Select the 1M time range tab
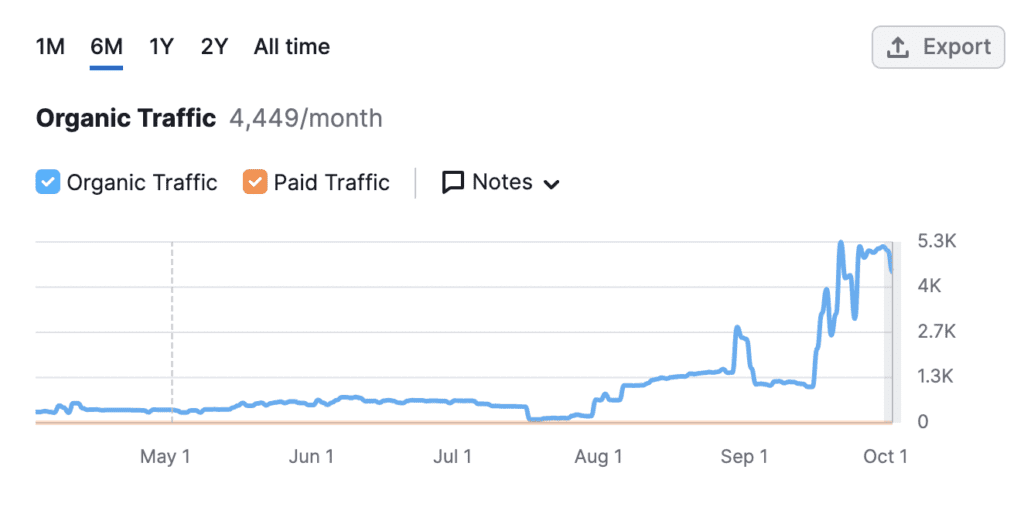The width and height of the screenshot is (1024, 507). pyautogui.click(x=50, y=47)
